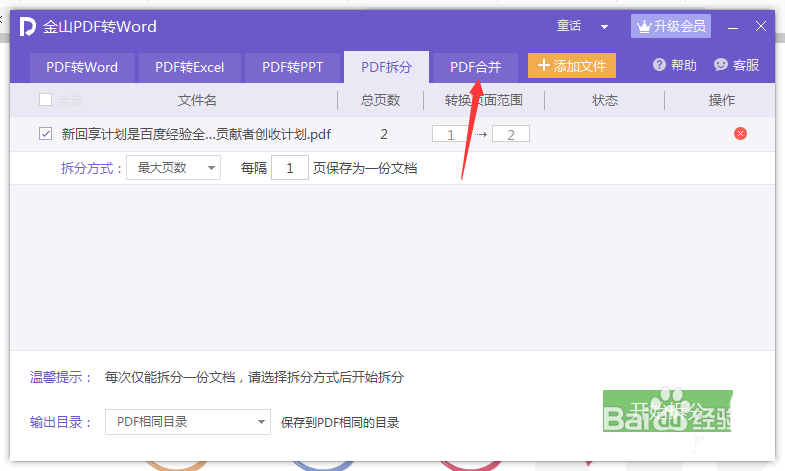Open the PDF相同目录 output directory dropdown

point(188,422)
